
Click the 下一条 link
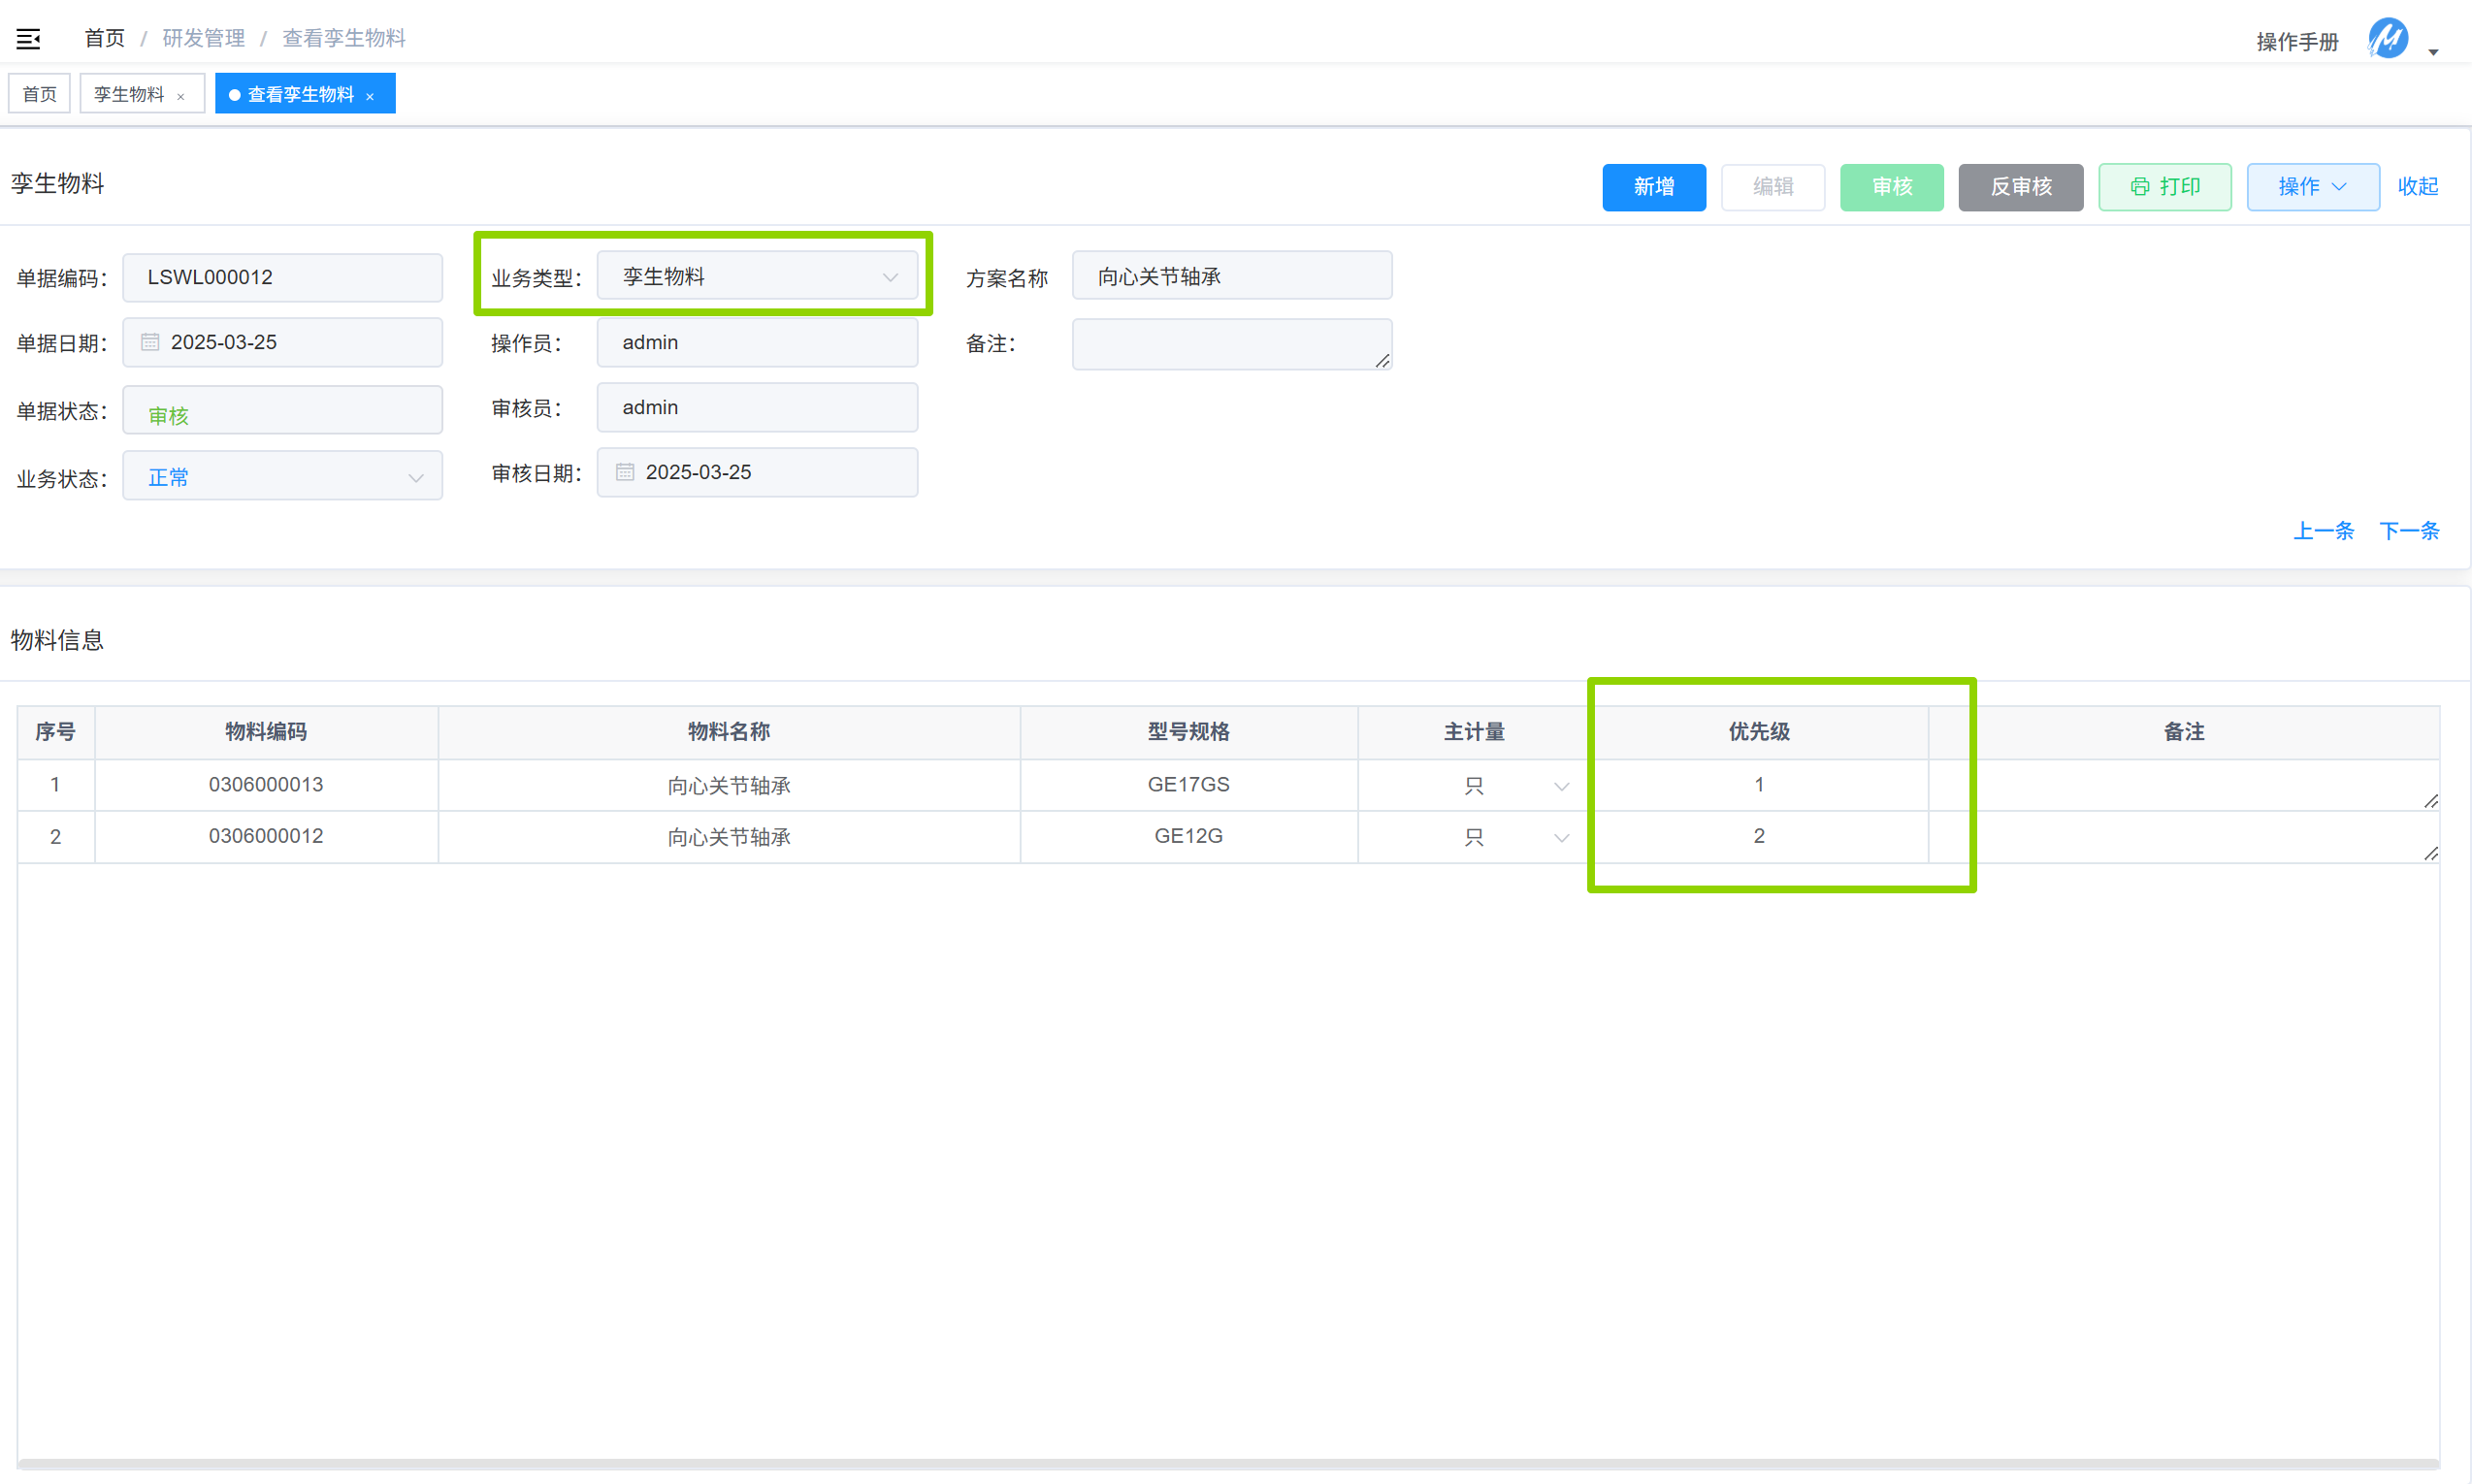coord(2408,531)
